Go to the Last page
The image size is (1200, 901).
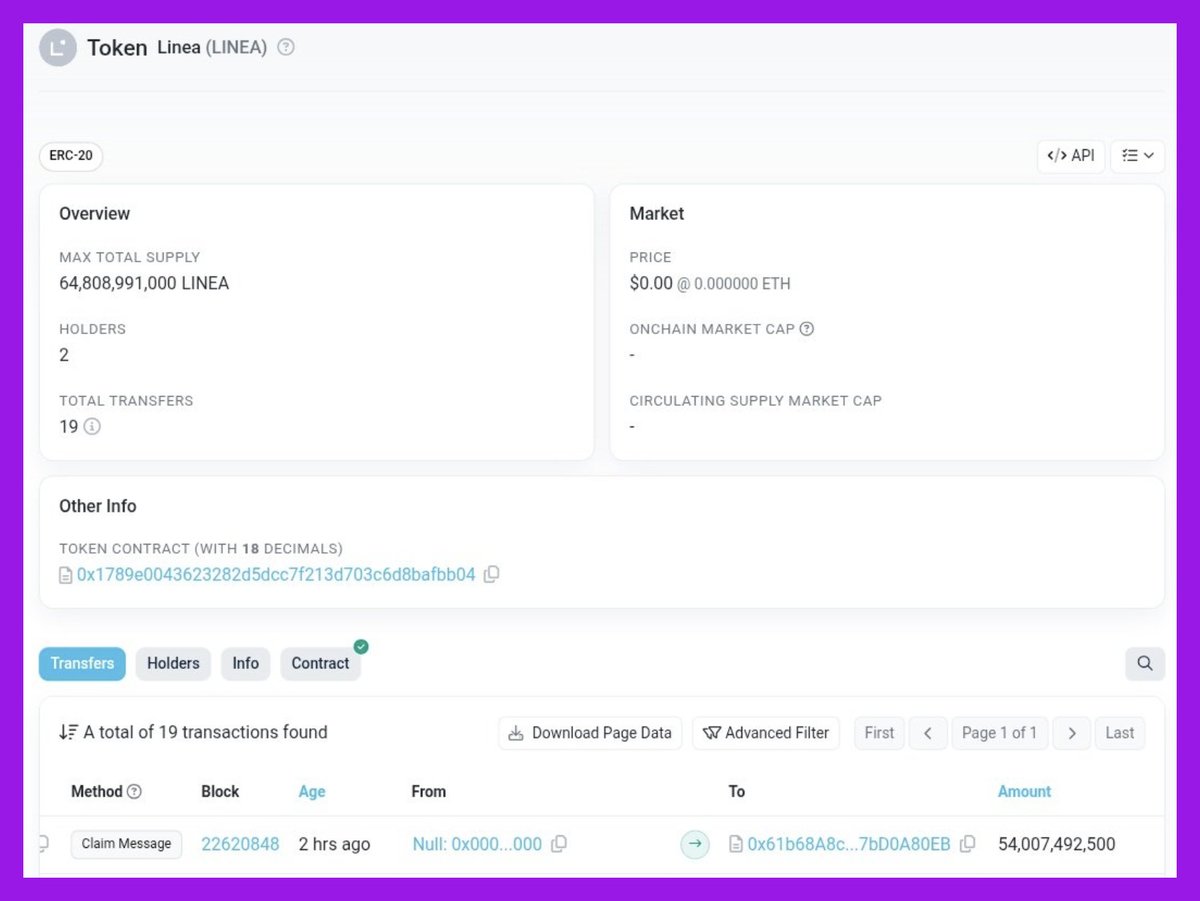tap(1120, 733)
